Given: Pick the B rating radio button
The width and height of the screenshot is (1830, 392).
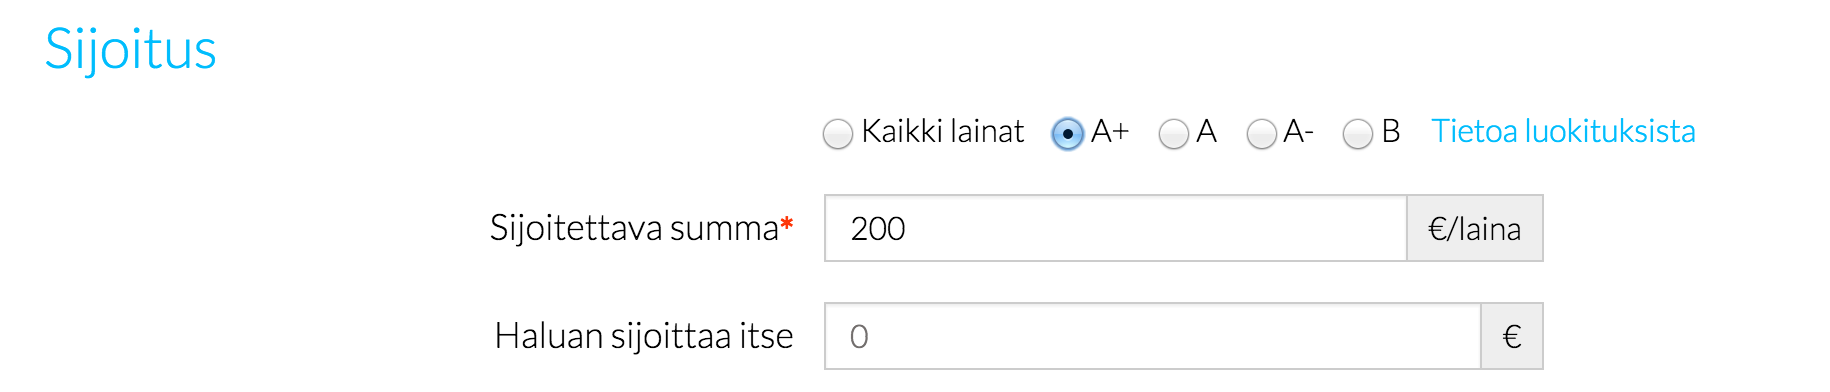Looking at the screenshot, I should [1357, 133].
